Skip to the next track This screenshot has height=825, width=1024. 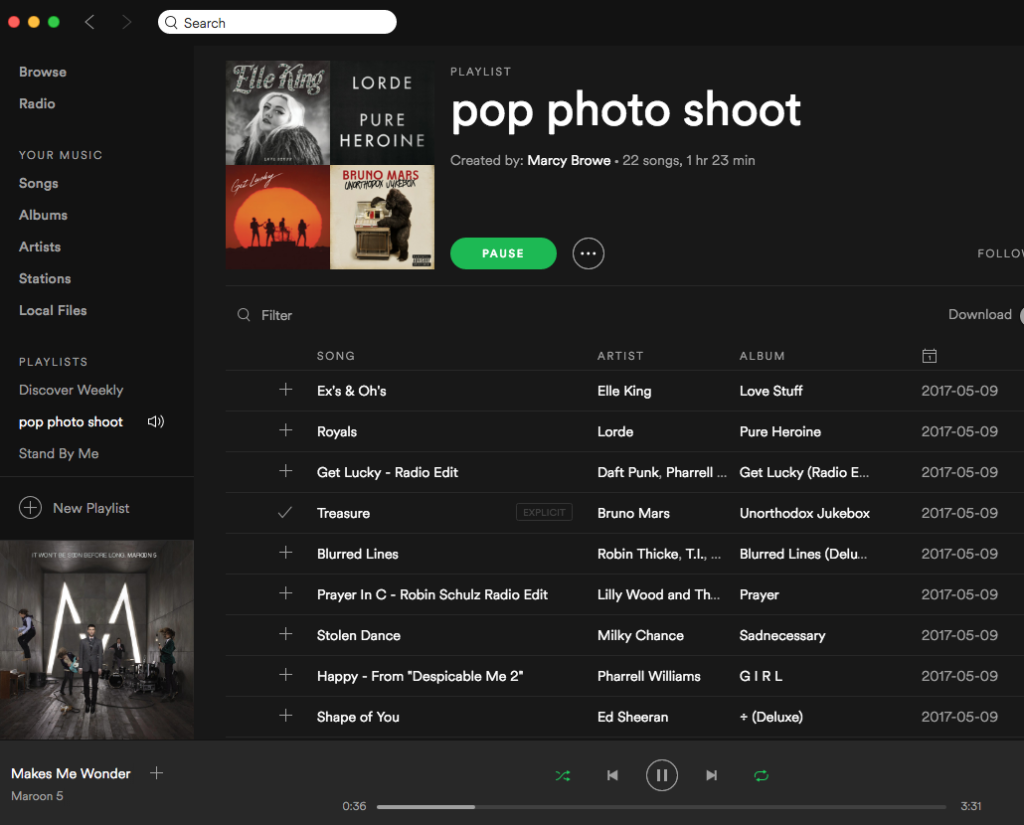click(x=711, y=775)
